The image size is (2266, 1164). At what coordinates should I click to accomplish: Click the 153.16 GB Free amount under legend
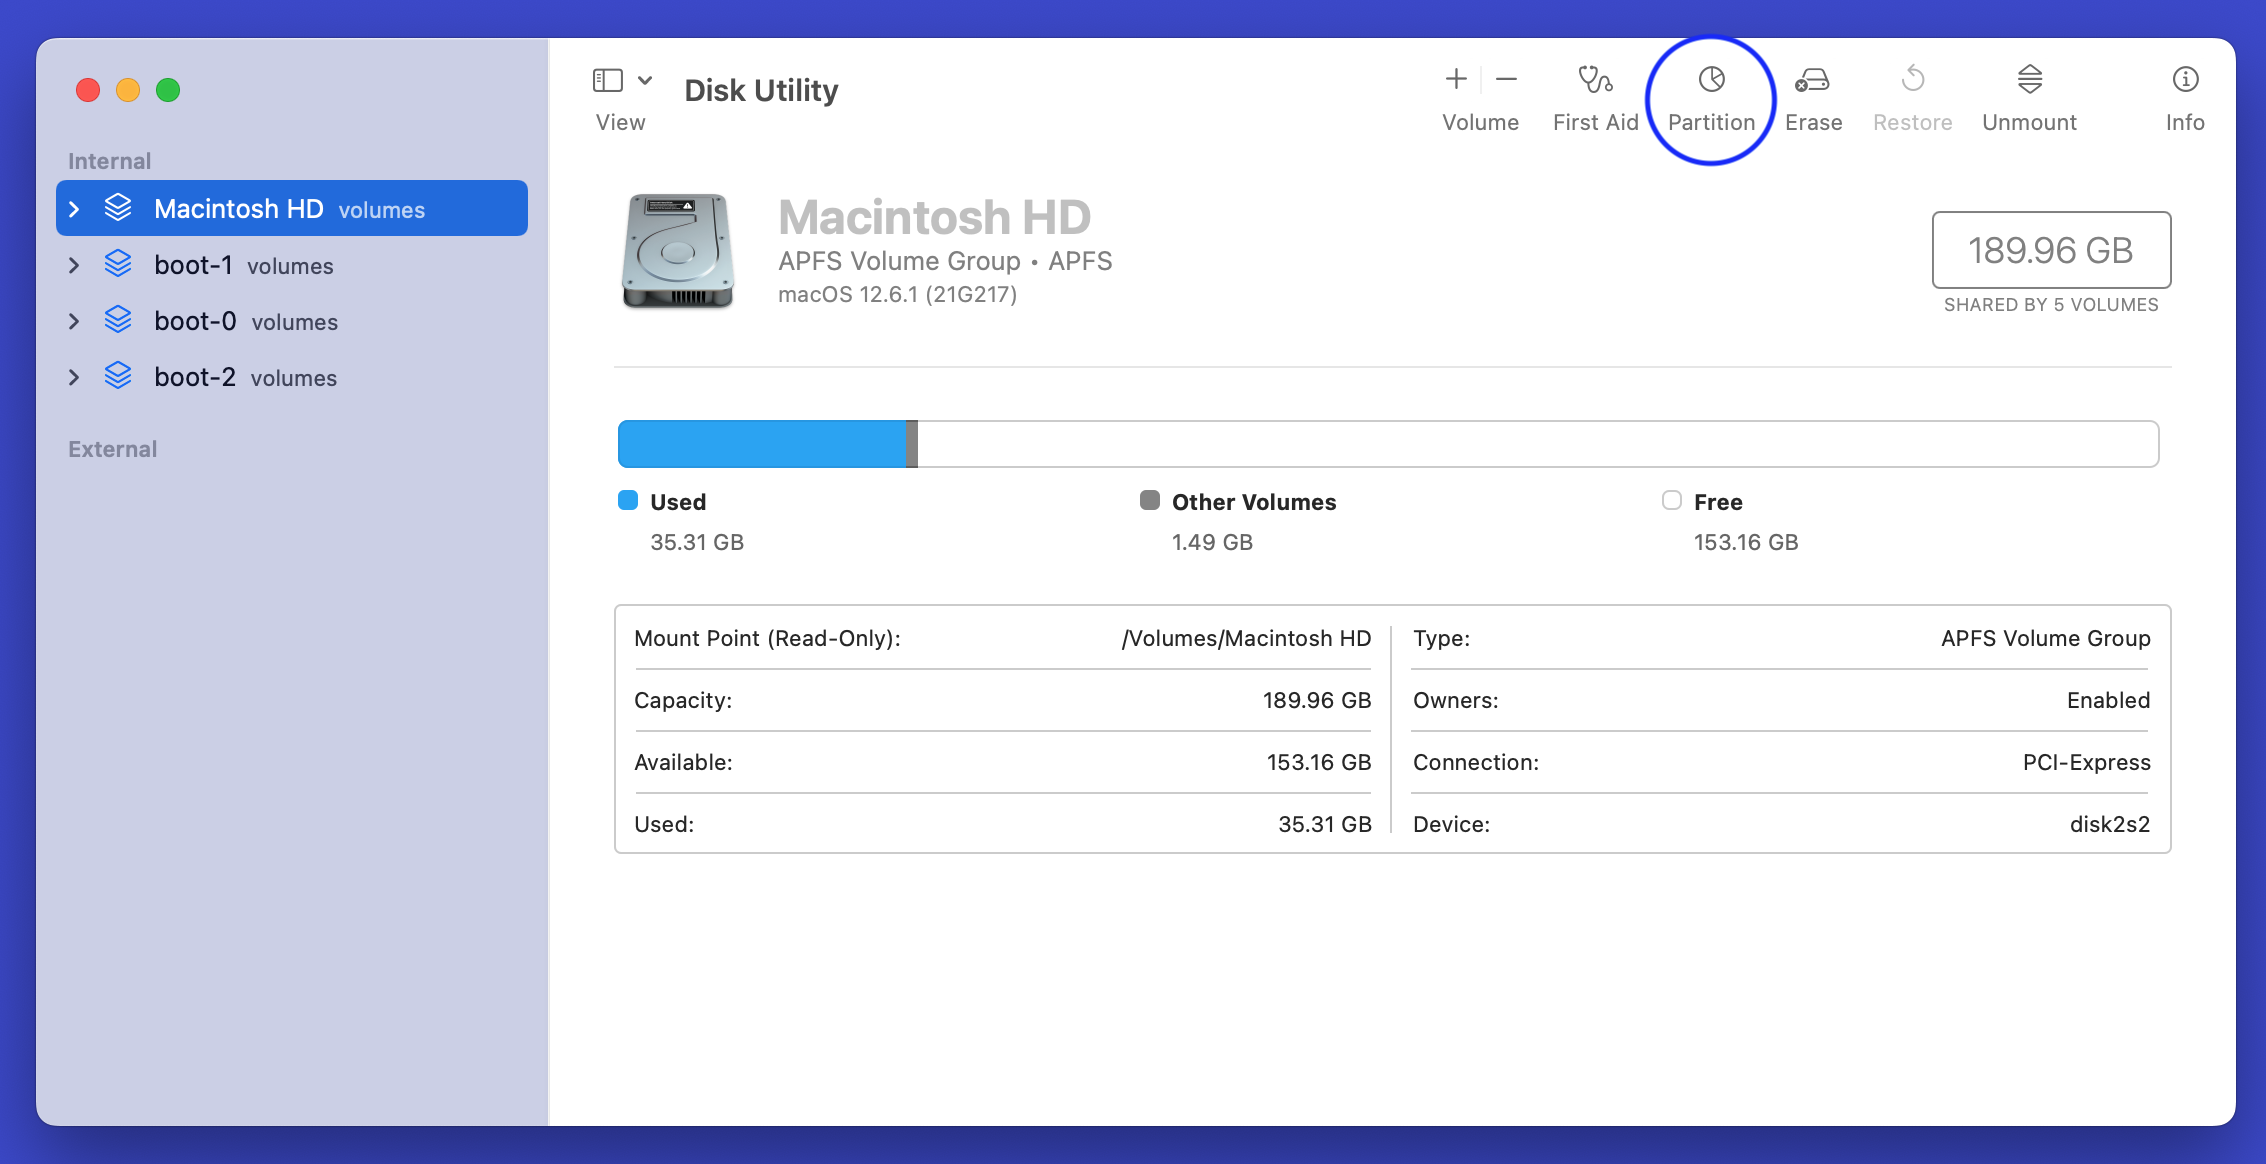click(x=1746, y=542)
